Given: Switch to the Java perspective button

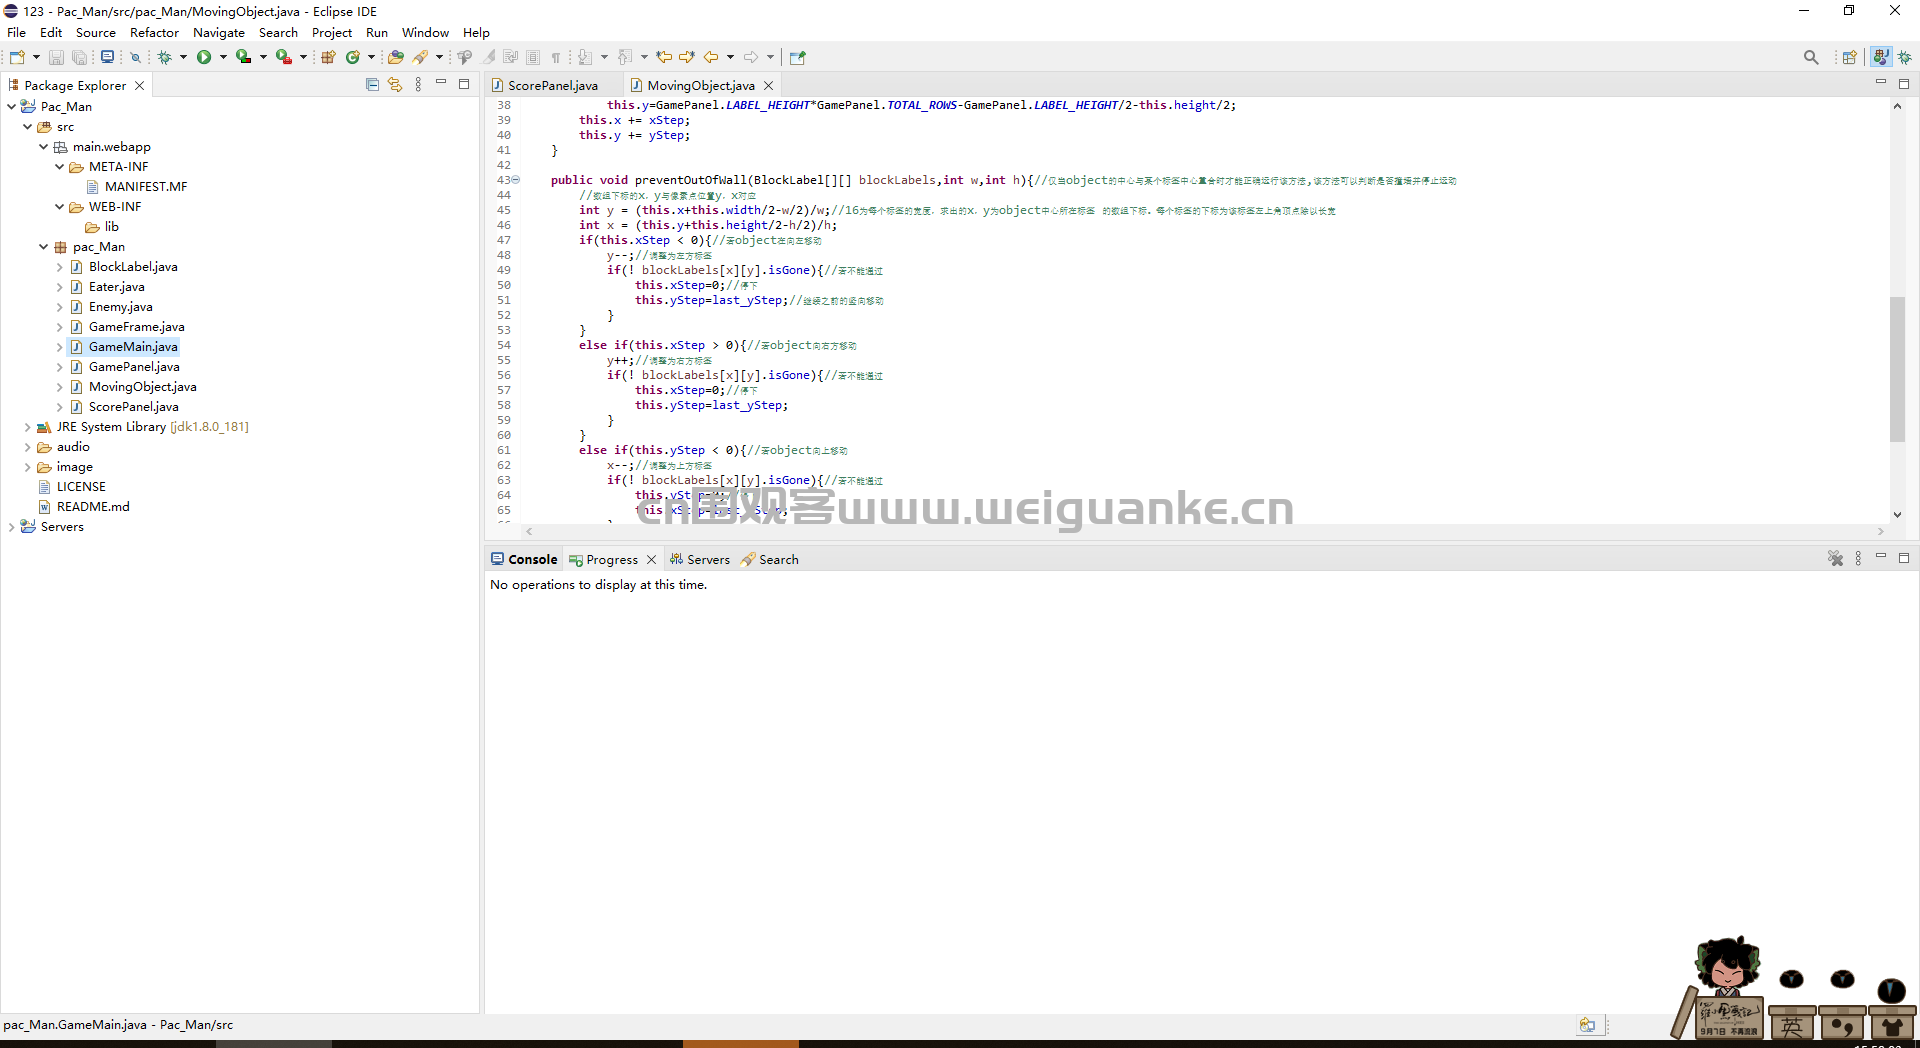Looking at the screenshot, I should [x=1881, y=57].
